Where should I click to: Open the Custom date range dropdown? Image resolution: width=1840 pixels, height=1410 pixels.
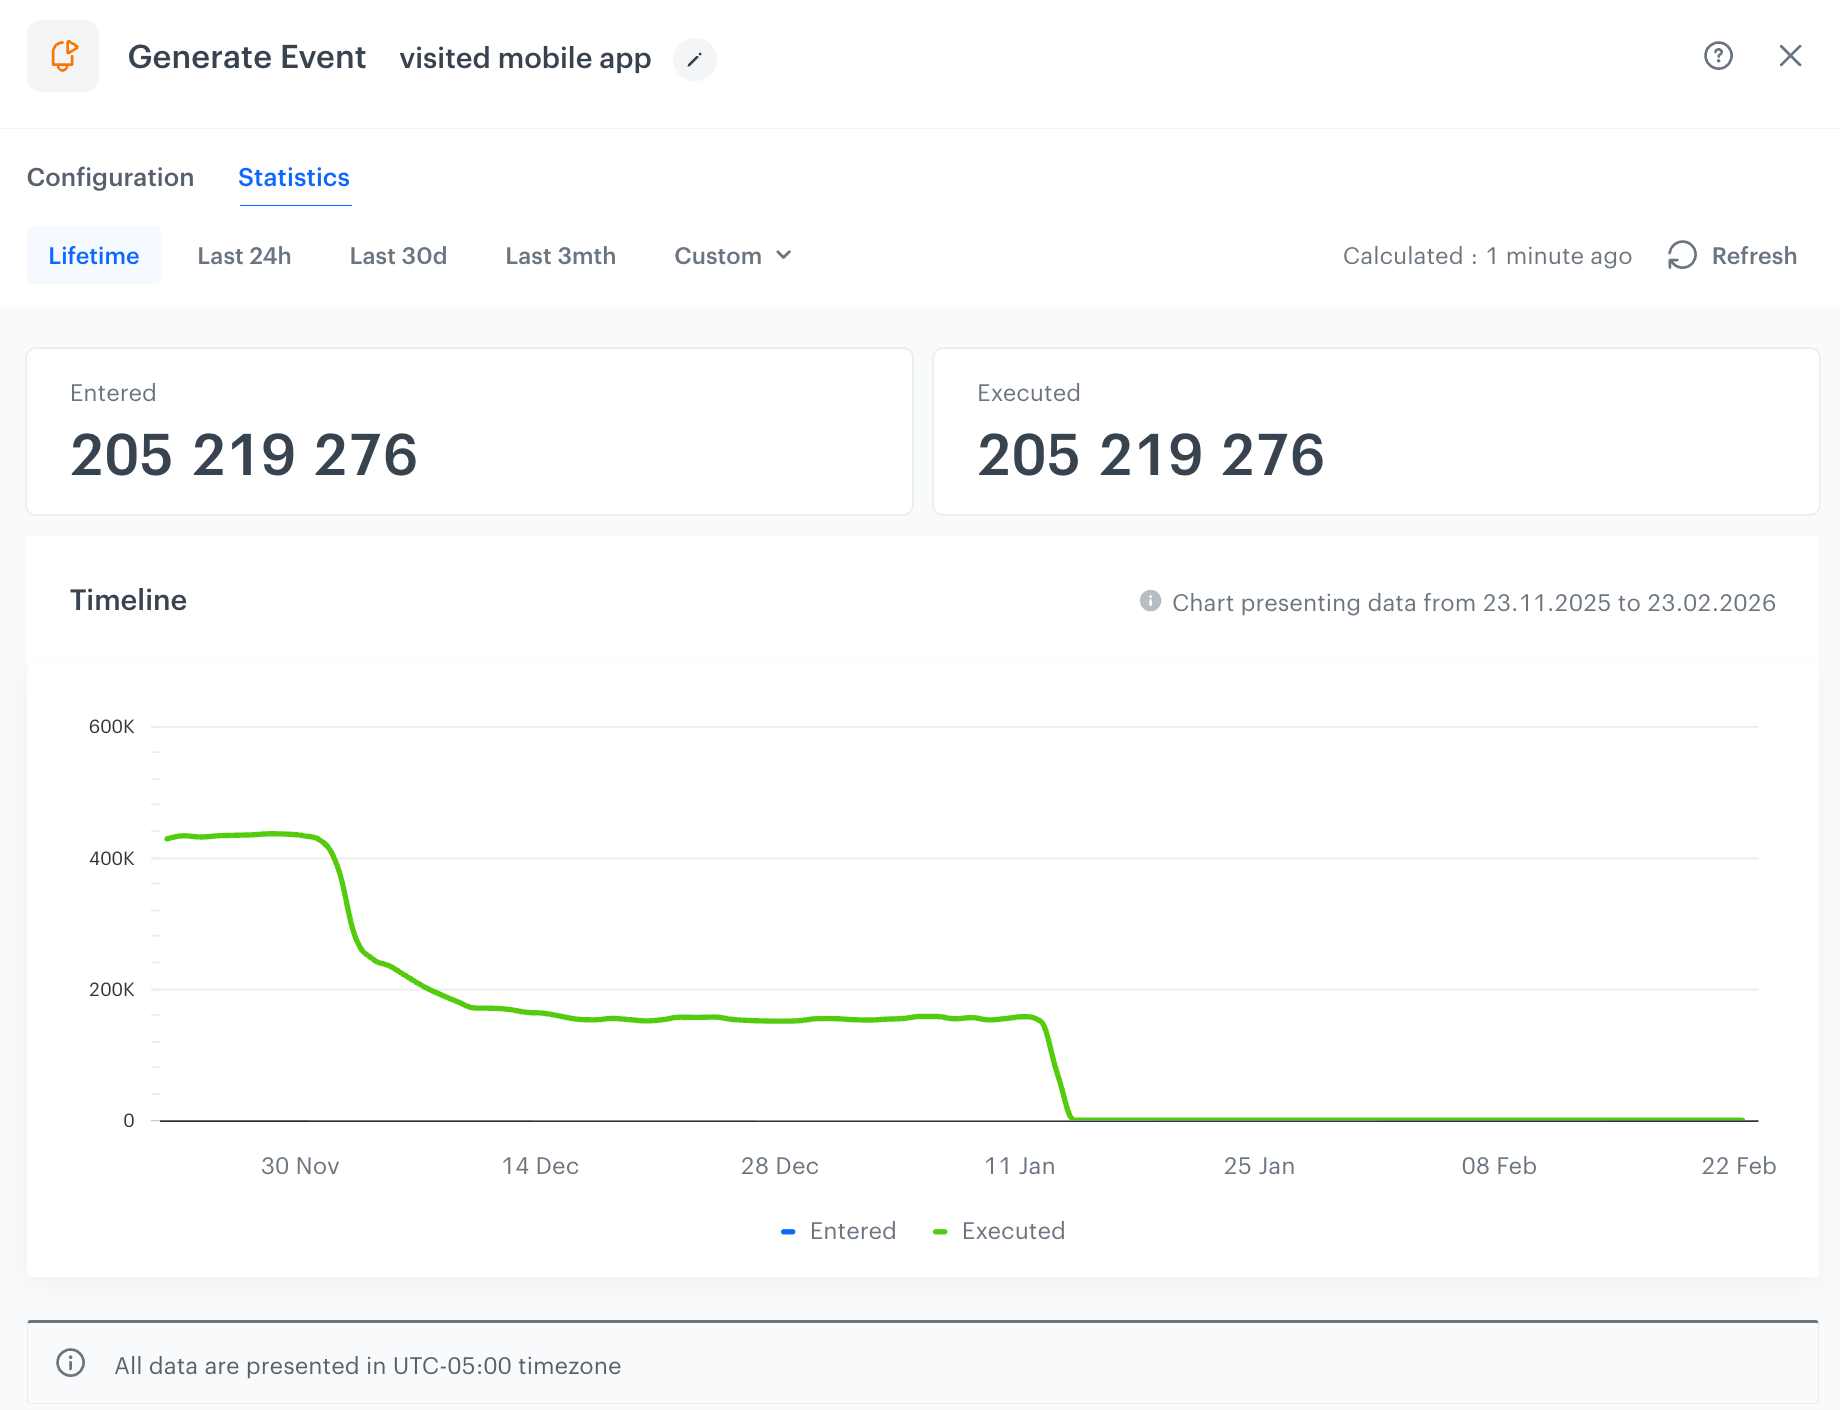click(x=732, y=255)
